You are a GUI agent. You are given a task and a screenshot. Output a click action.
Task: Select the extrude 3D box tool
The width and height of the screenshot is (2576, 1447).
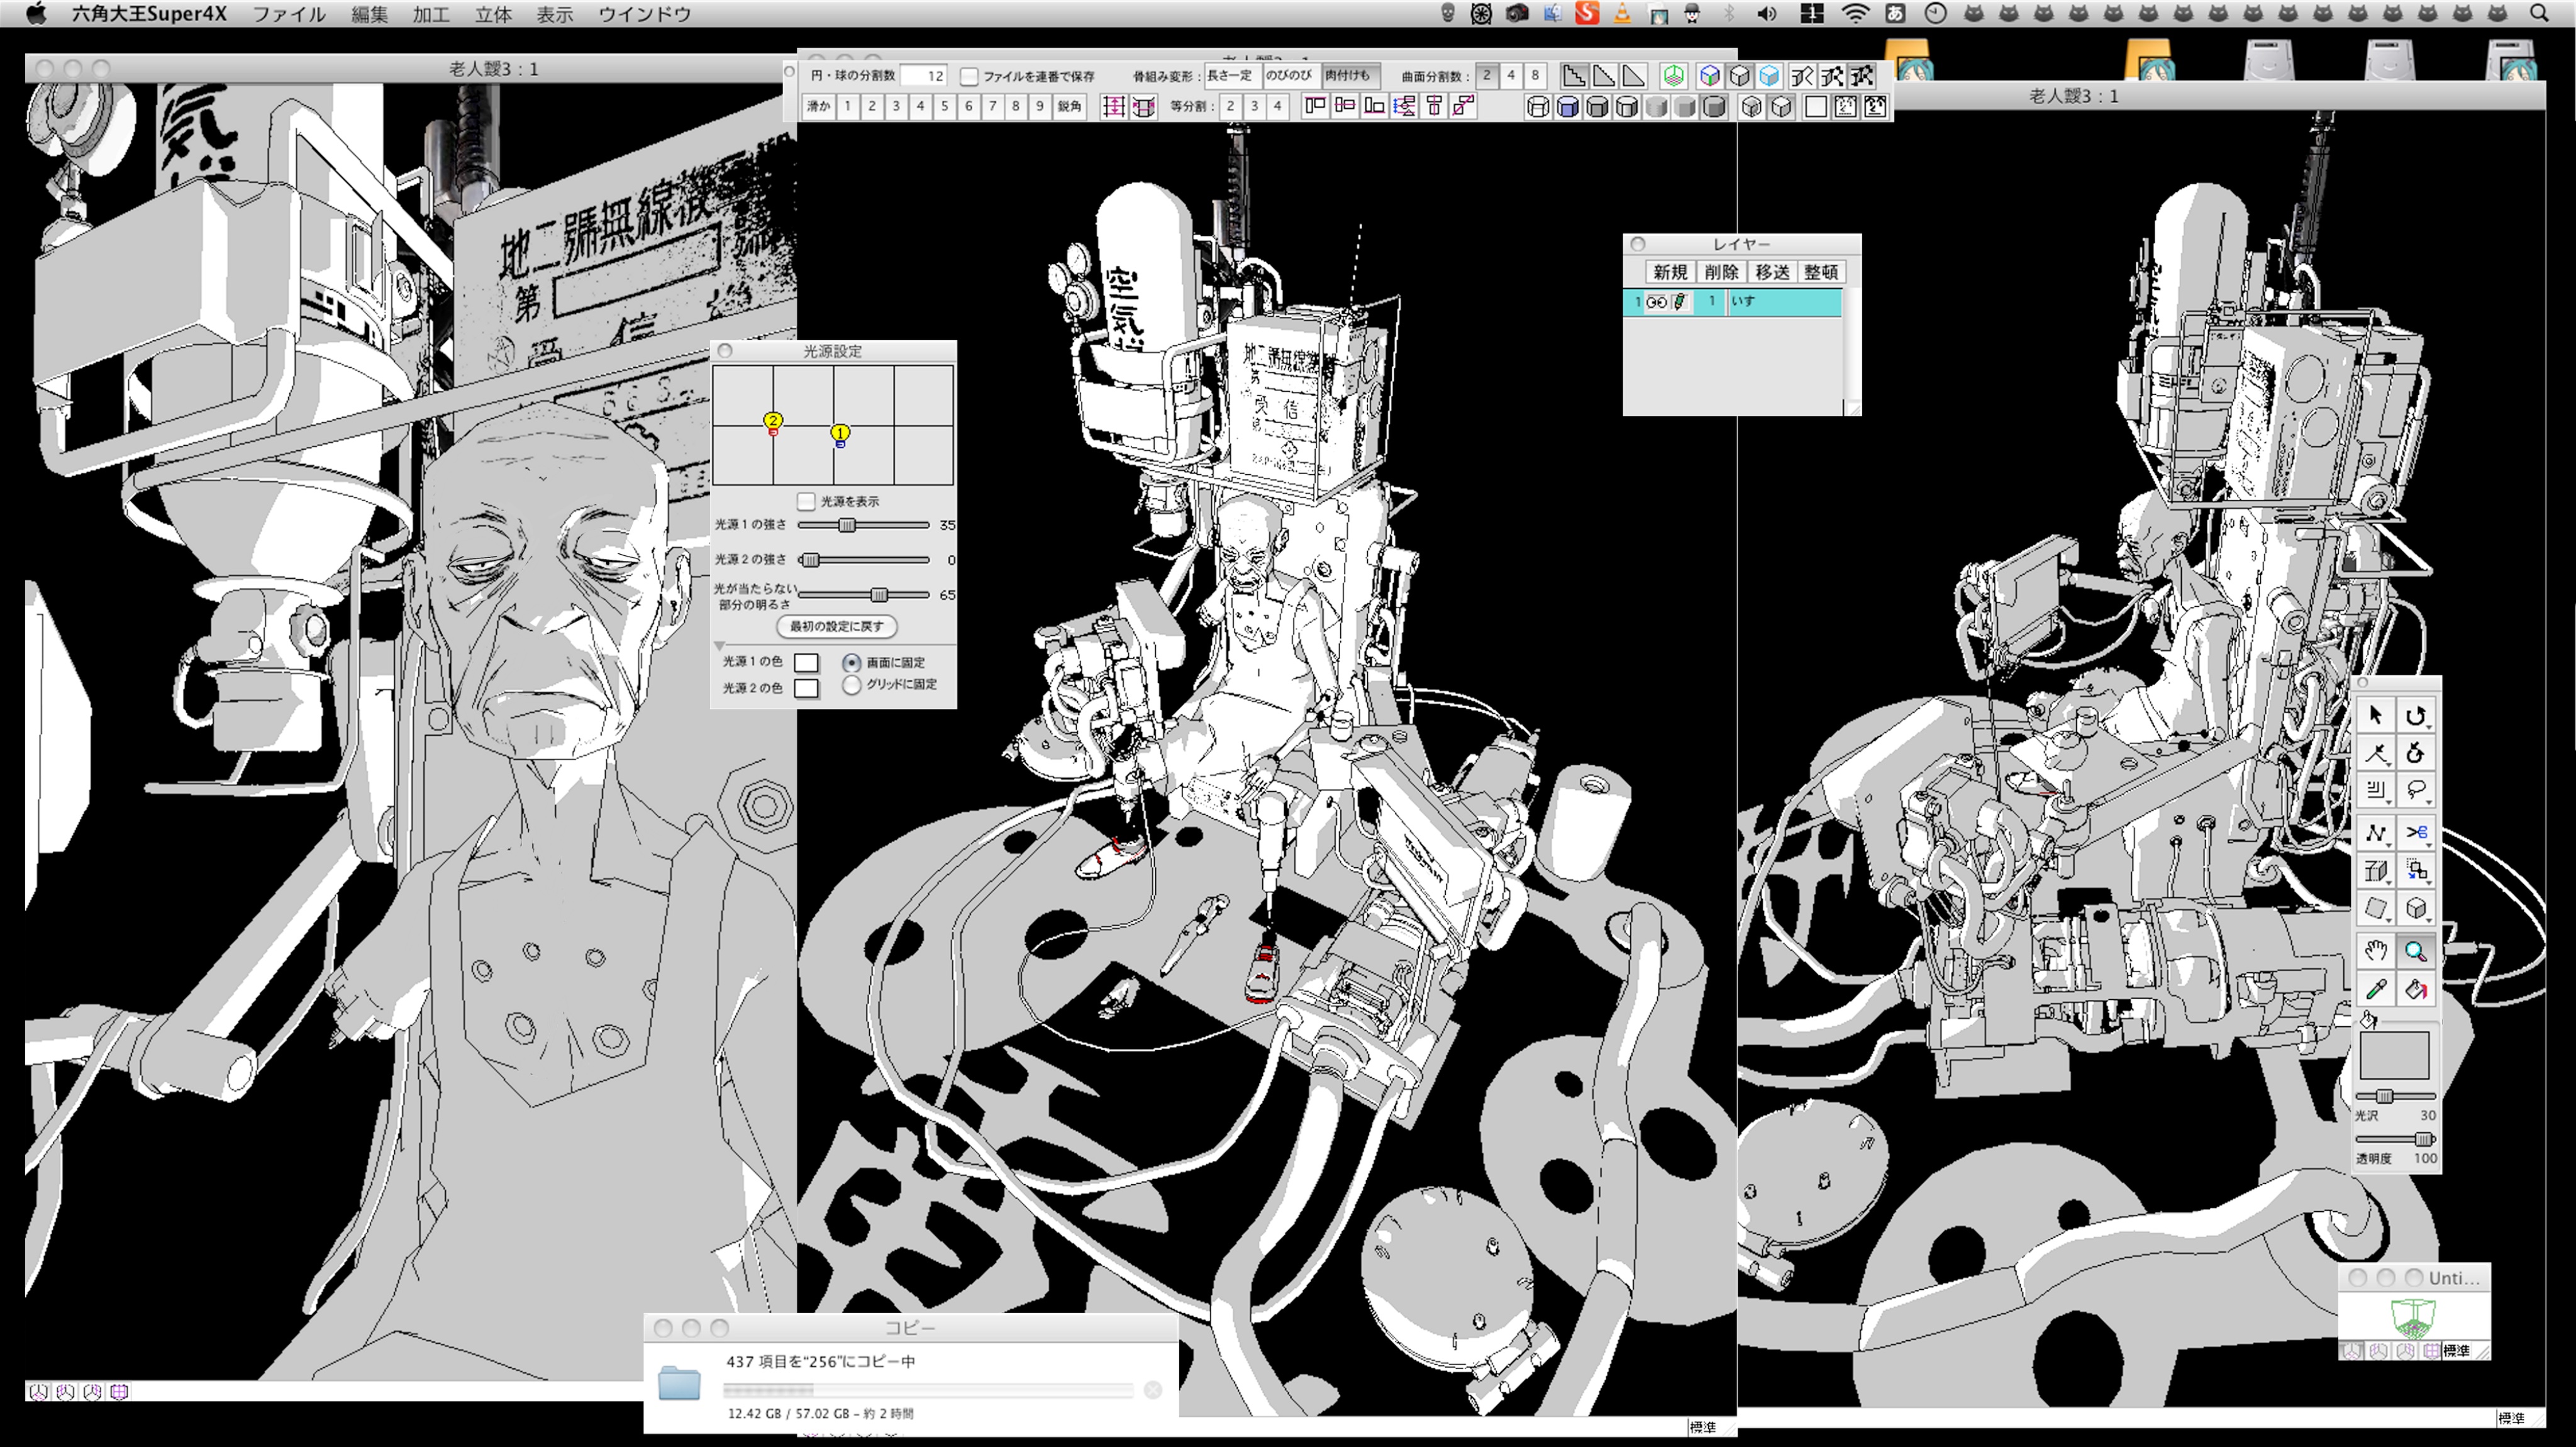[x=2376, y=870]
